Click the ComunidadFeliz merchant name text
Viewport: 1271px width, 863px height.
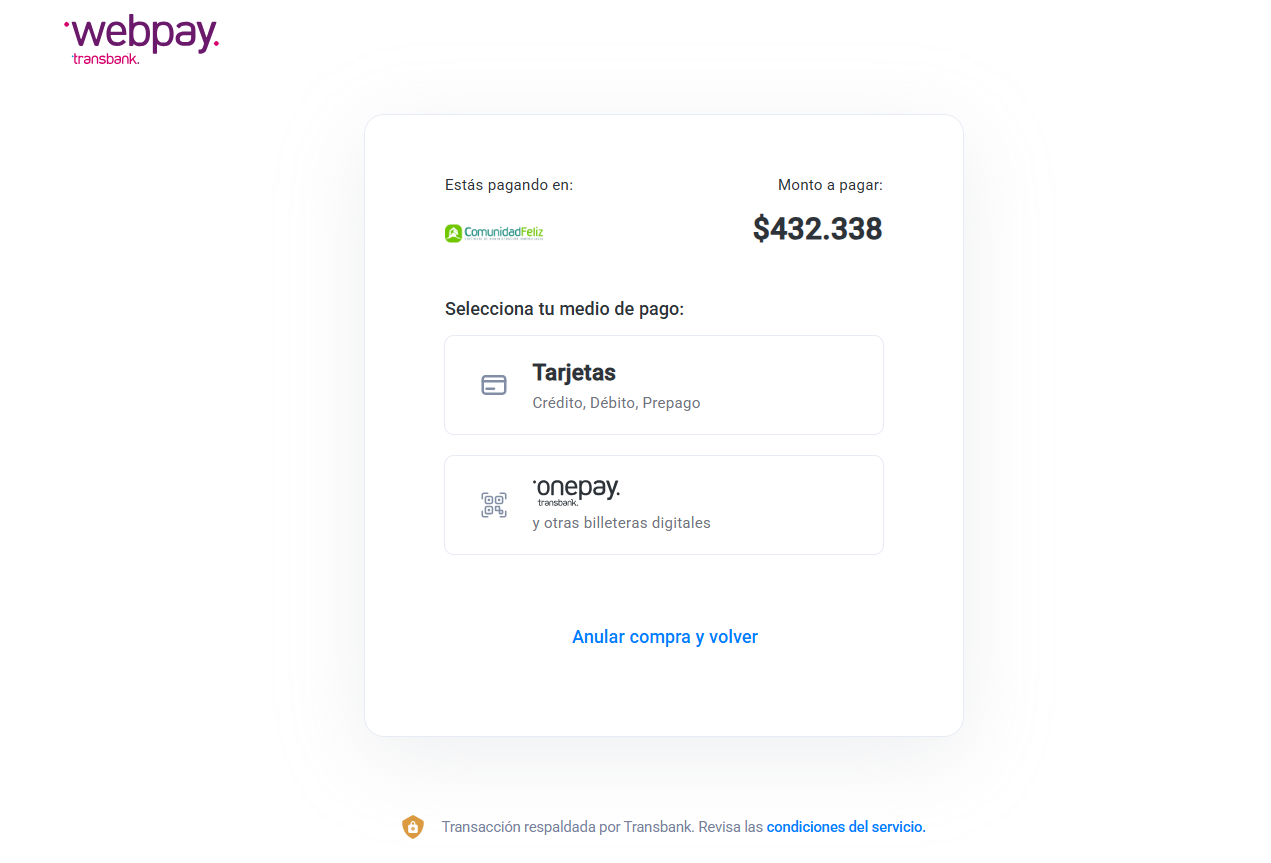(x=504, y=233)
